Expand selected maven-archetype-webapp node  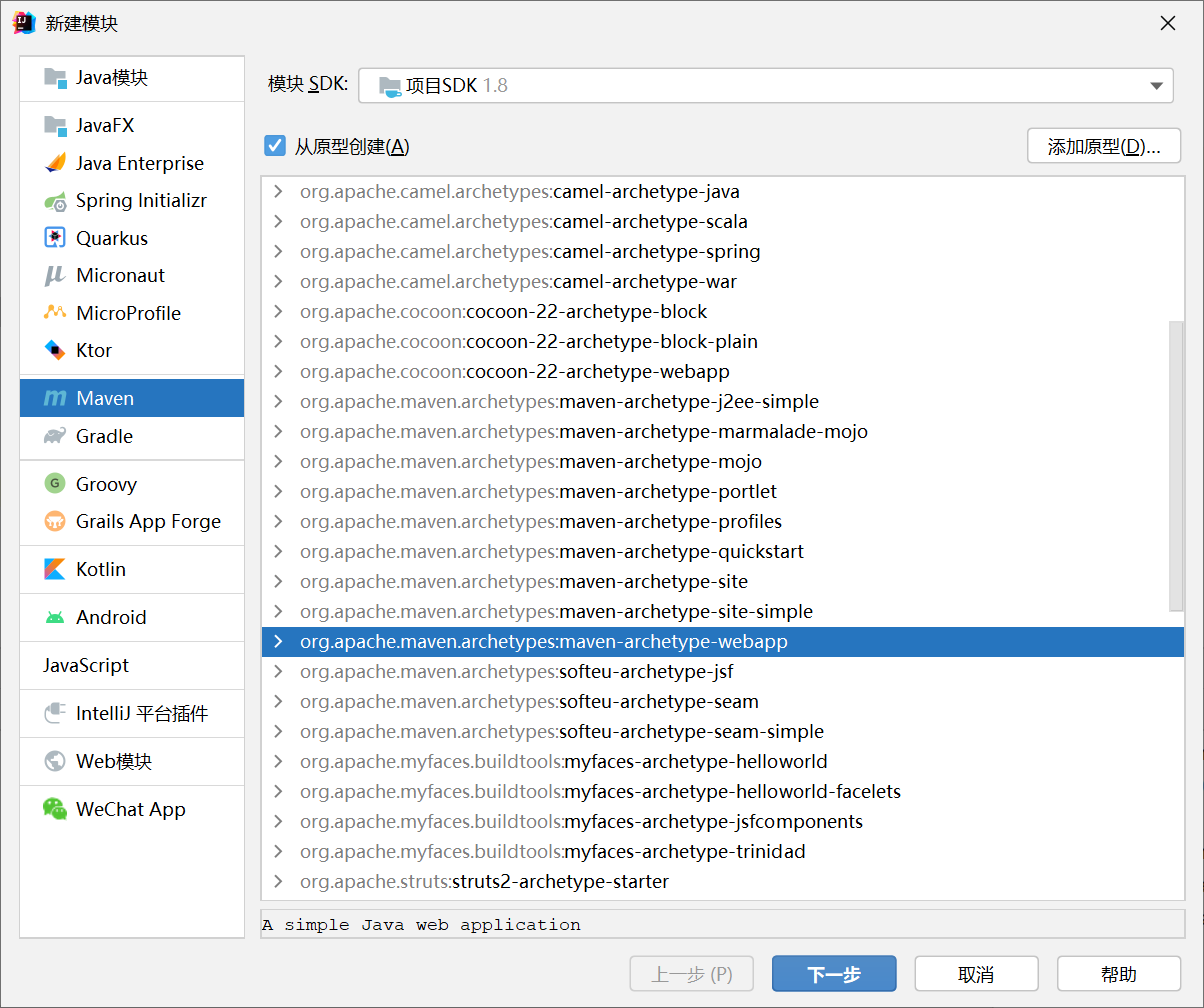(x=279, y=641)
